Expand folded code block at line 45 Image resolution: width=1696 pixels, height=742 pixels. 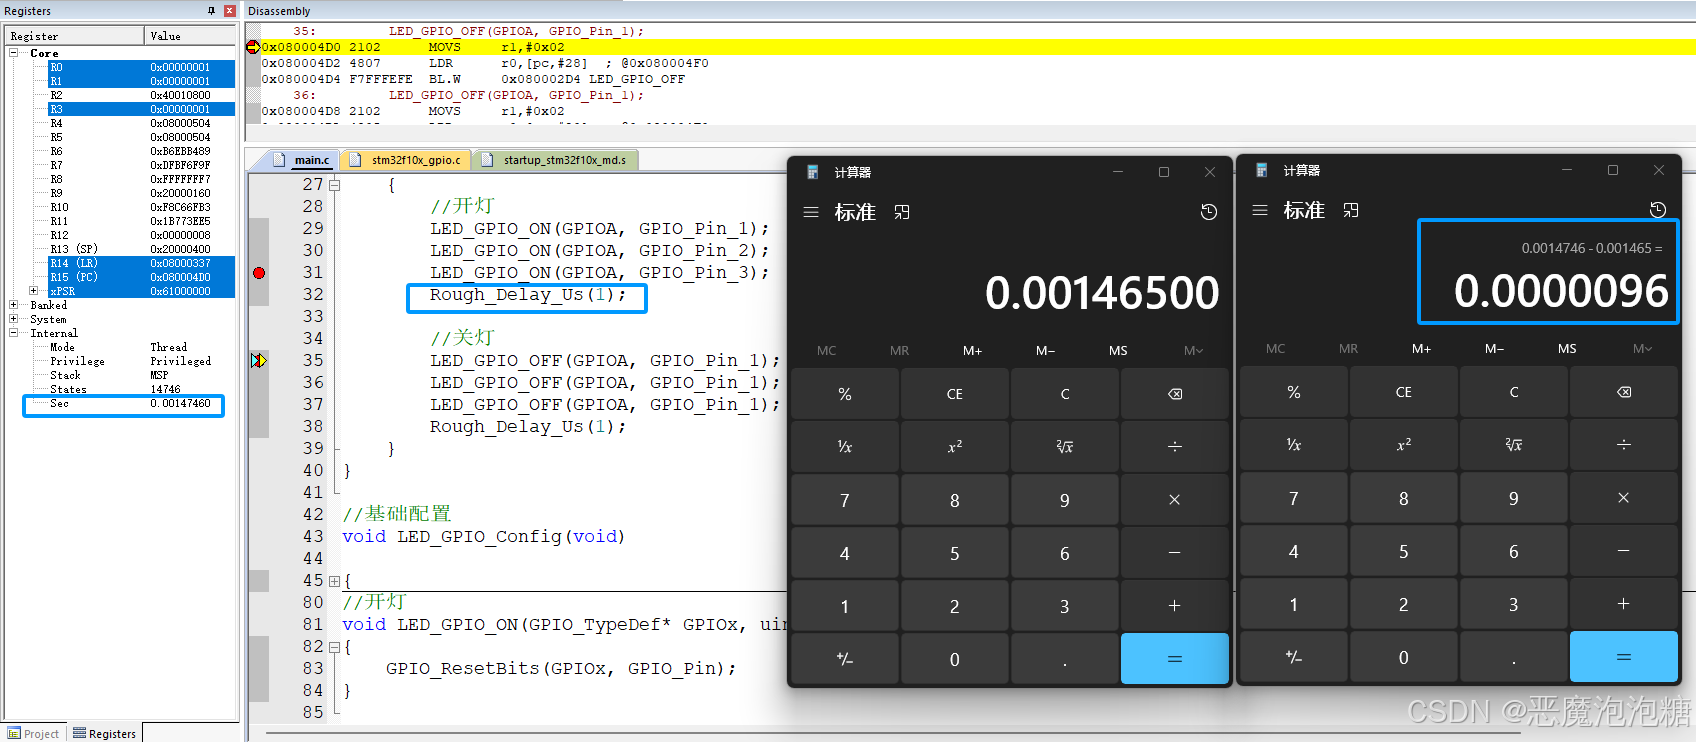coord(335,581)
